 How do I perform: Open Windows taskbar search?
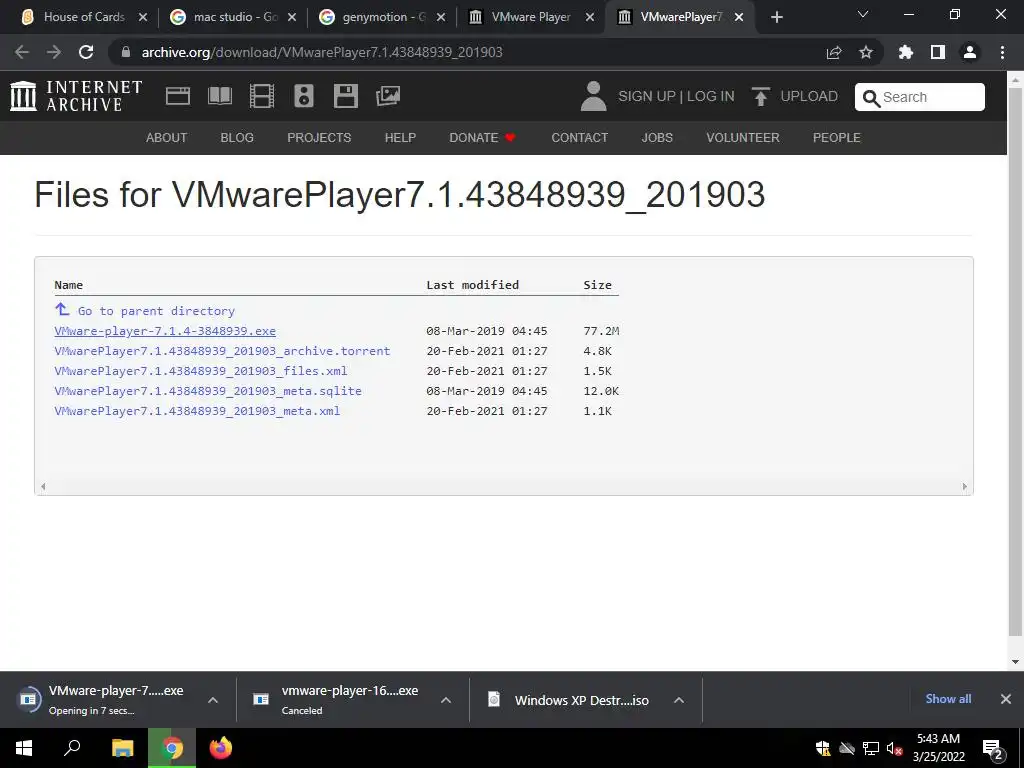pyautogui.click(x=72, y=748)
